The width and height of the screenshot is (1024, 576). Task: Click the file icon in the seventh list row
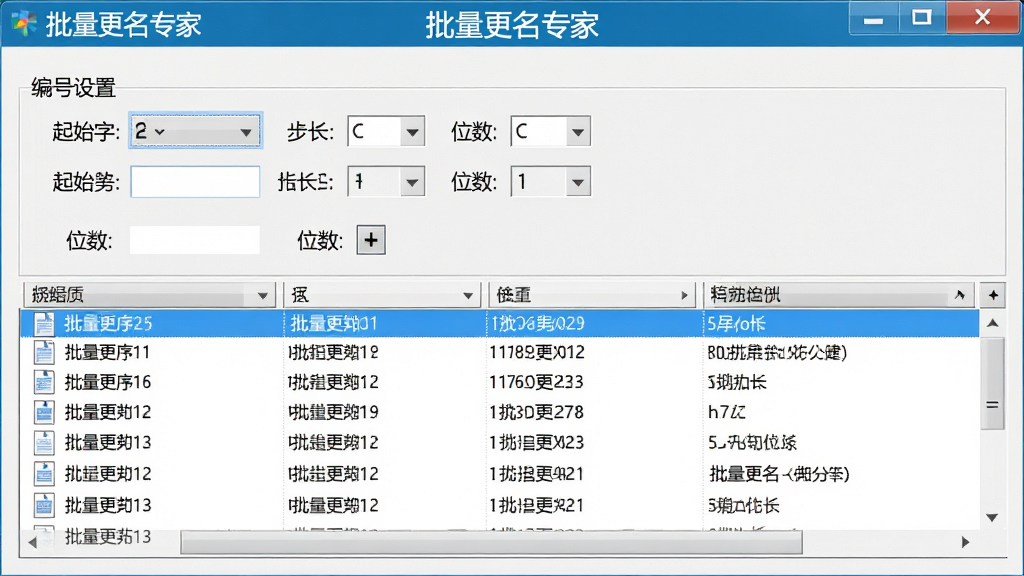[44, 505]
